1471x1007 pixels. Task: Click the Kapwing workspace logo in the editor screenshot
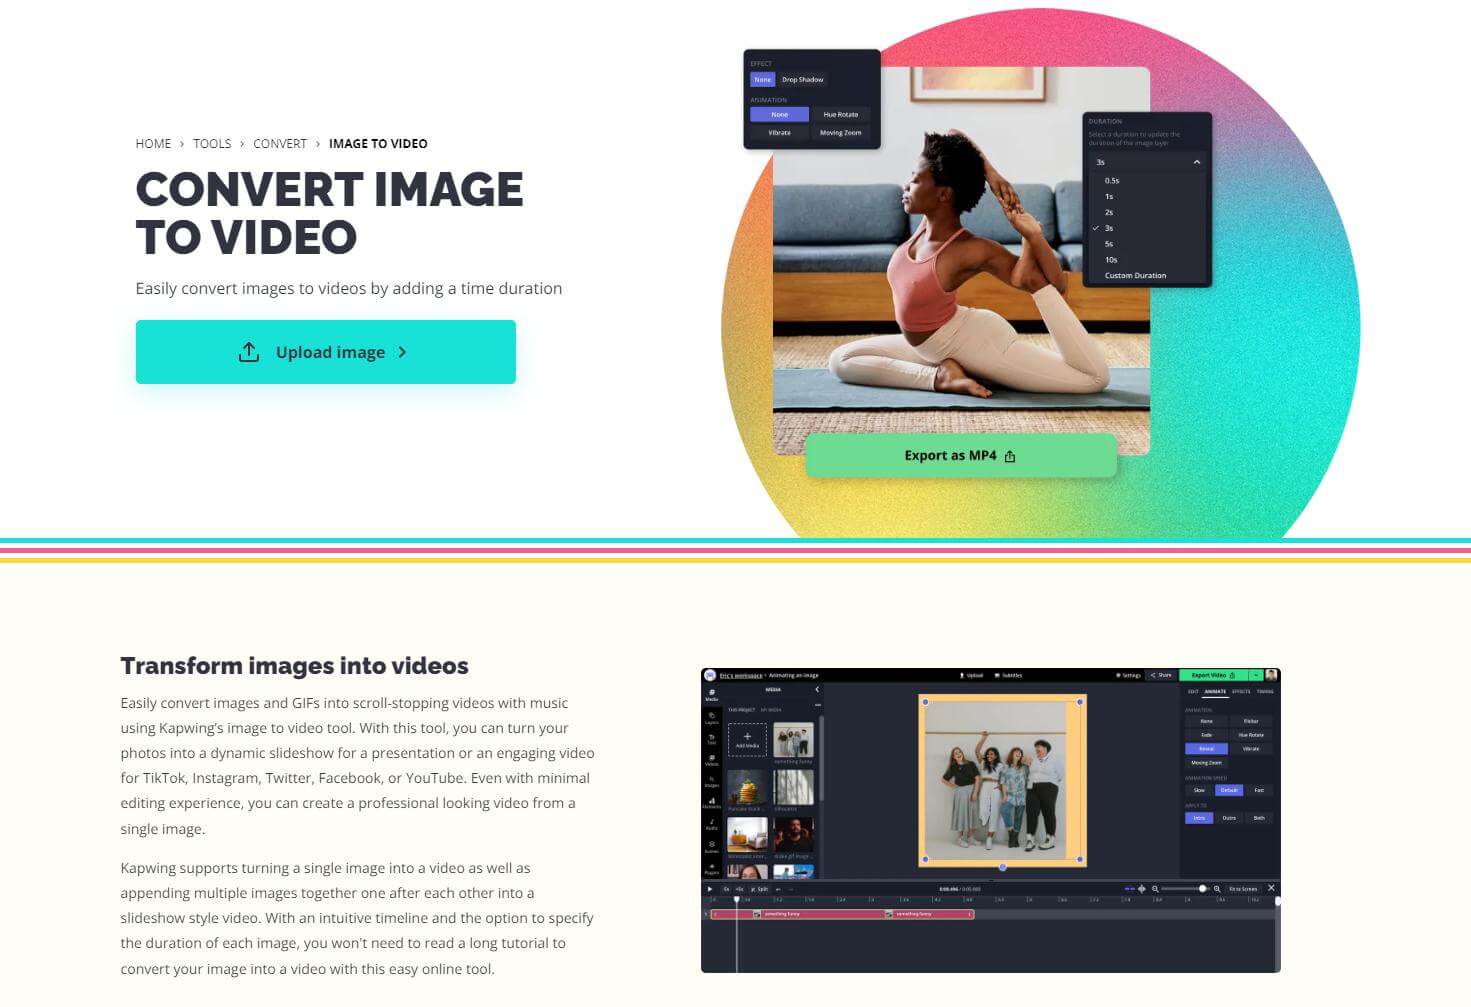coord(709,675)
